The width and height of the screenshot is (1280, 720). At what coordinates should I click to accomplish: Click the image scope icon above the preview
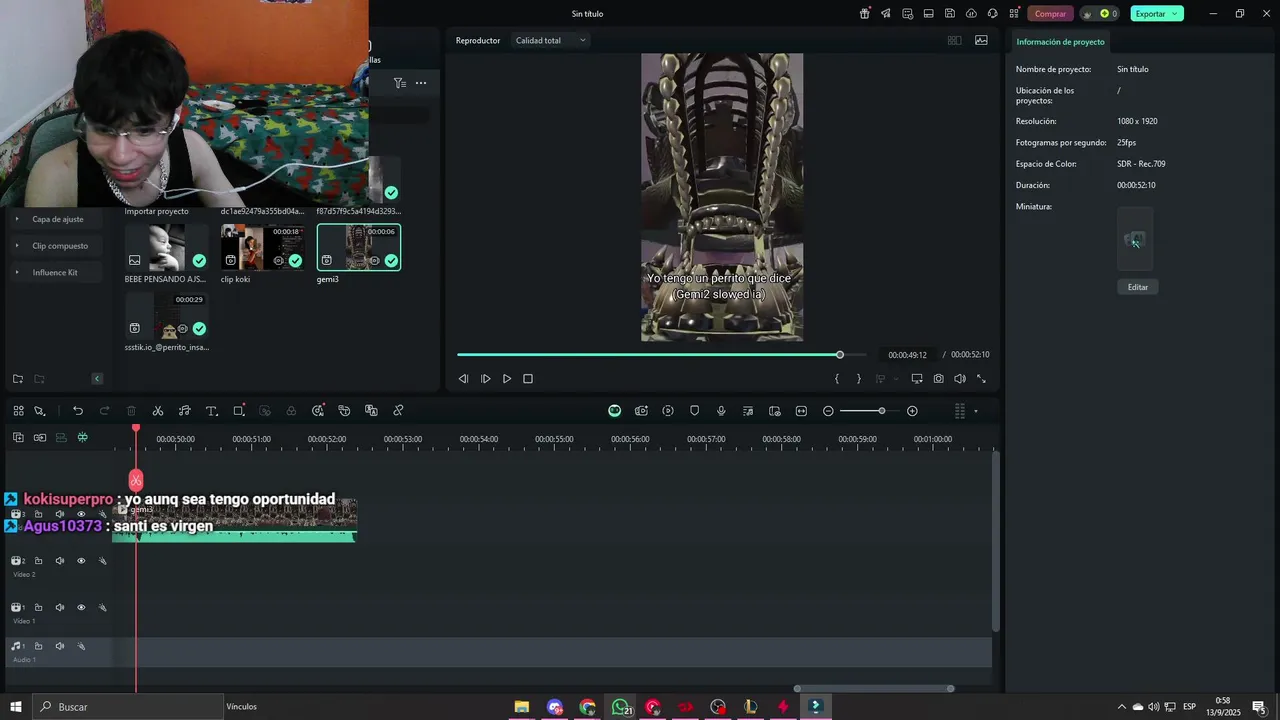pyautogui.click(x=981, y=40)
